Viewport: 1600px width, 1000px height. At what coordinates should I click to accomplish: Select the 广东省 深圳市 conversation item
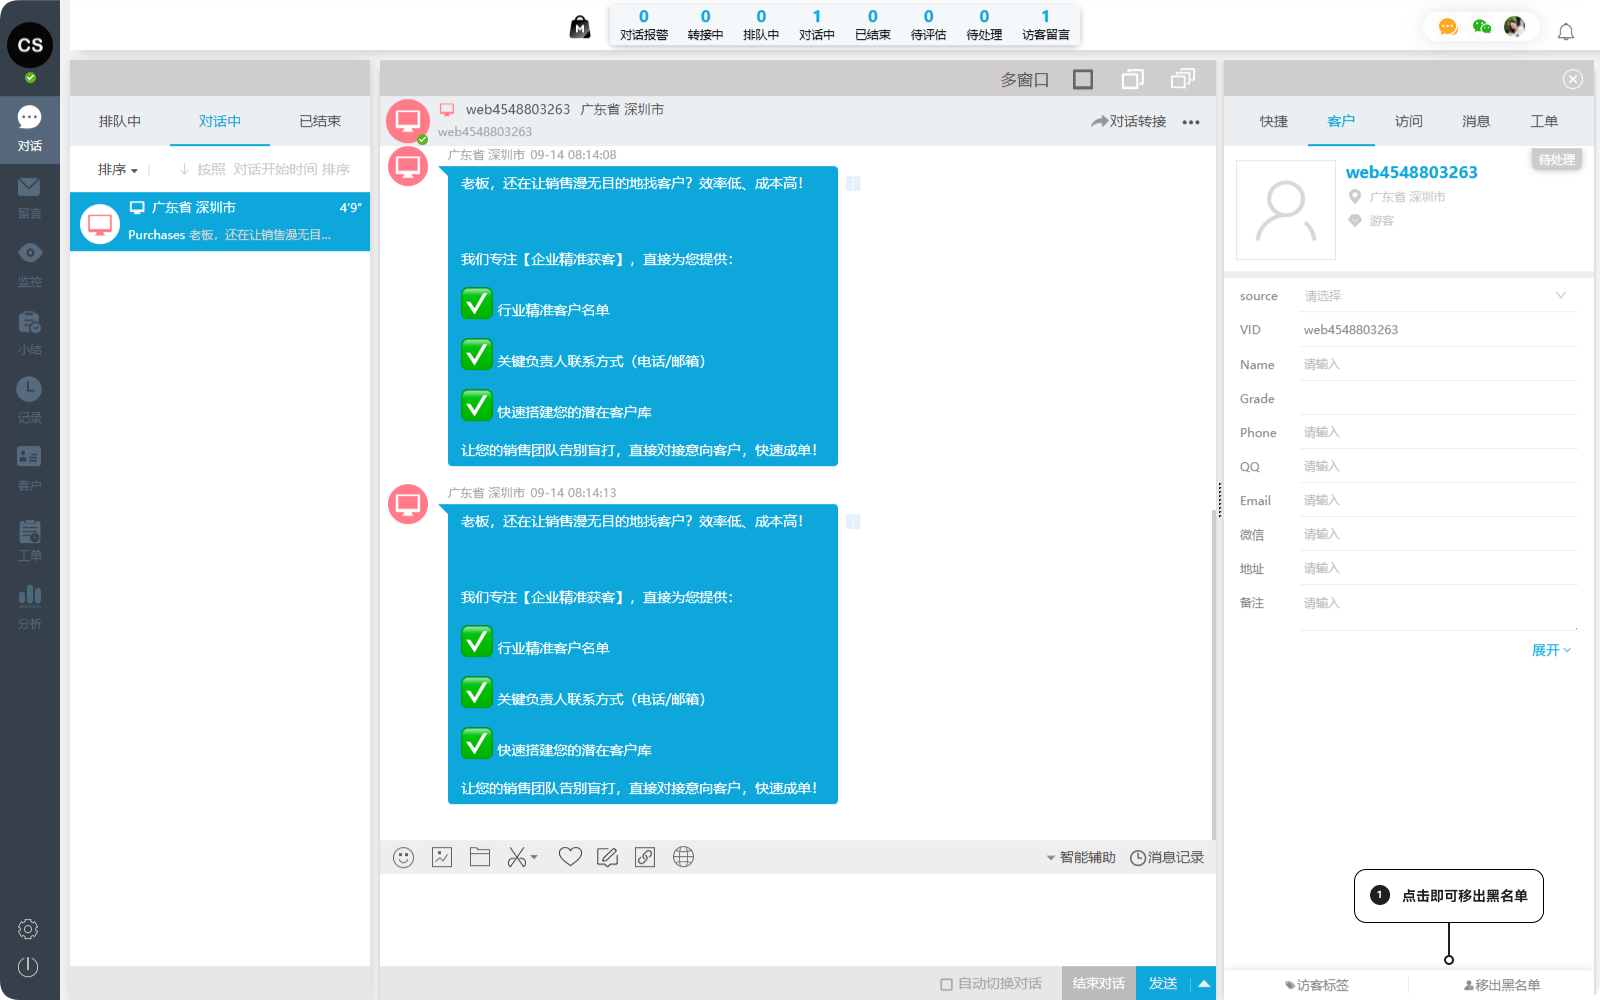tap(220, 221)
